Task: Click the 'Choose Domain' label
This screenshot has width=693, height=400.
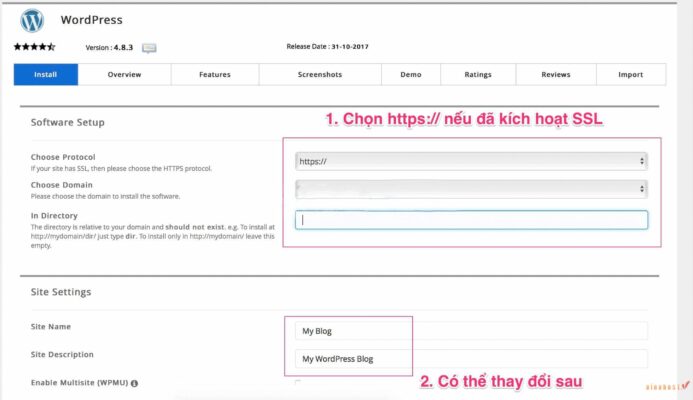Action: (x=61, y=185)
